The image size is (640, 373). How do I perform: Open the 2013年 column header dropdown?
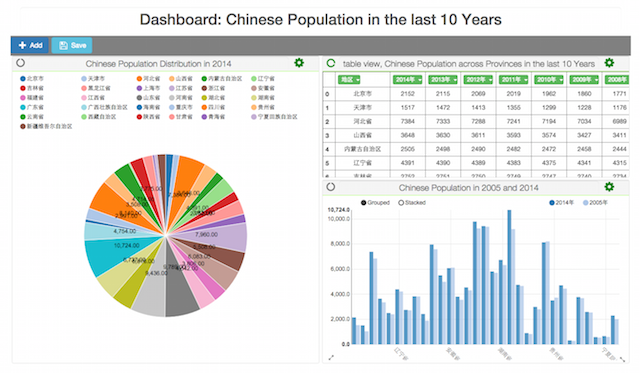(x=443, y=80)
